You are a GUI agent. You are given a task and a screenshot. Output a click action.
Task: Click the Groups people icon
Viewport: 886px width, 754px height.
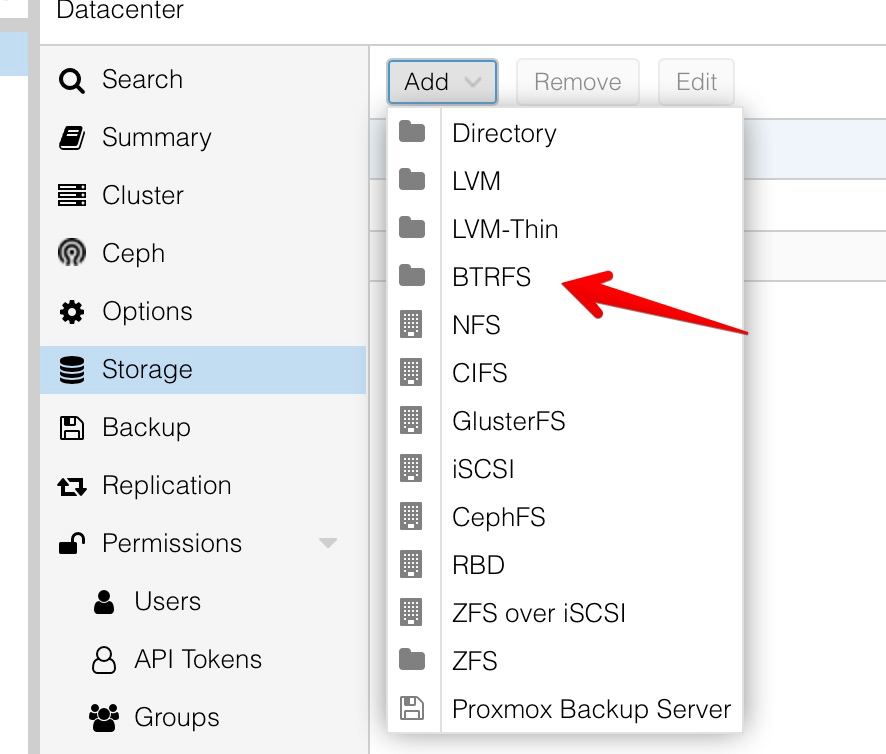[104, 717]
